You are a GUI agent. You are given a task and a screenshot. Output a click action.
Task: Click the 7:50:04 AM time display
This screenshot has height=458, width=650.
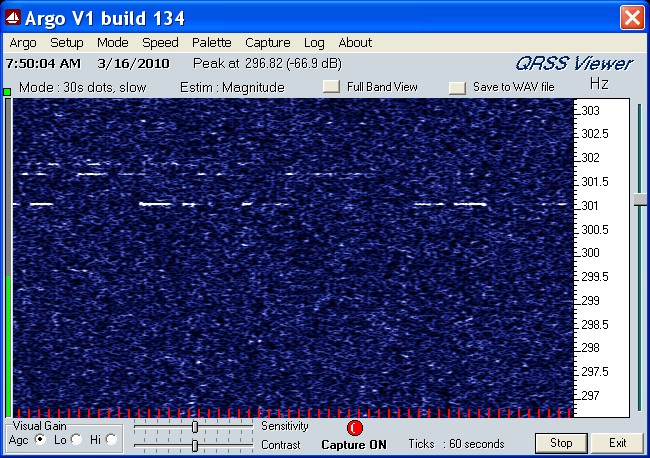click(43, 63)
